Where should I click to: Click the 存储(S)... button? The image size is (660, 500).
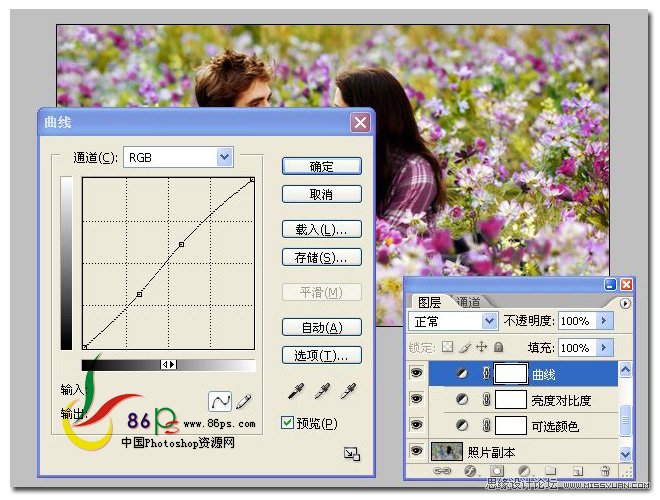coord(322,257)
